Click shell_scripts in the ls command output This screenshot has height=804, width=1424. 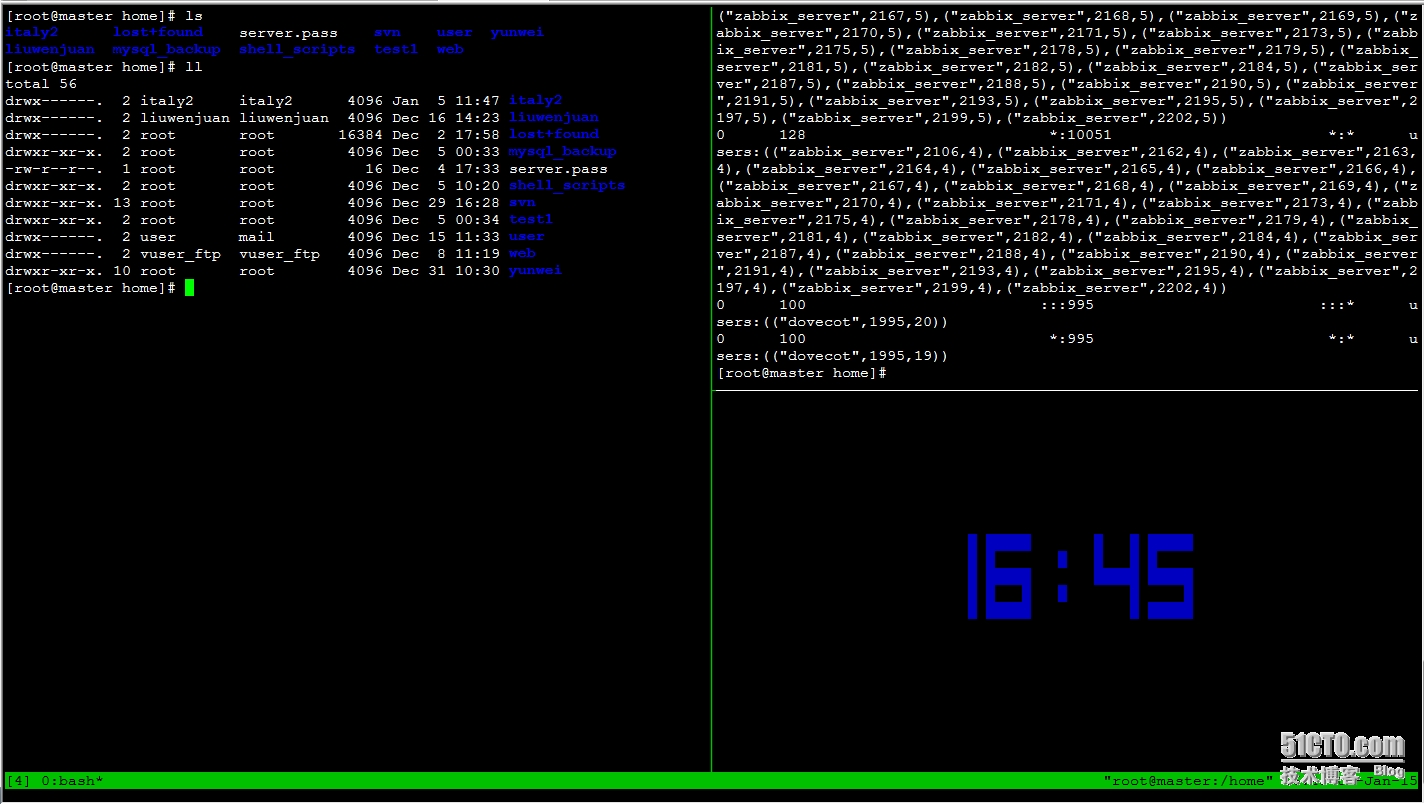(297, 49)
